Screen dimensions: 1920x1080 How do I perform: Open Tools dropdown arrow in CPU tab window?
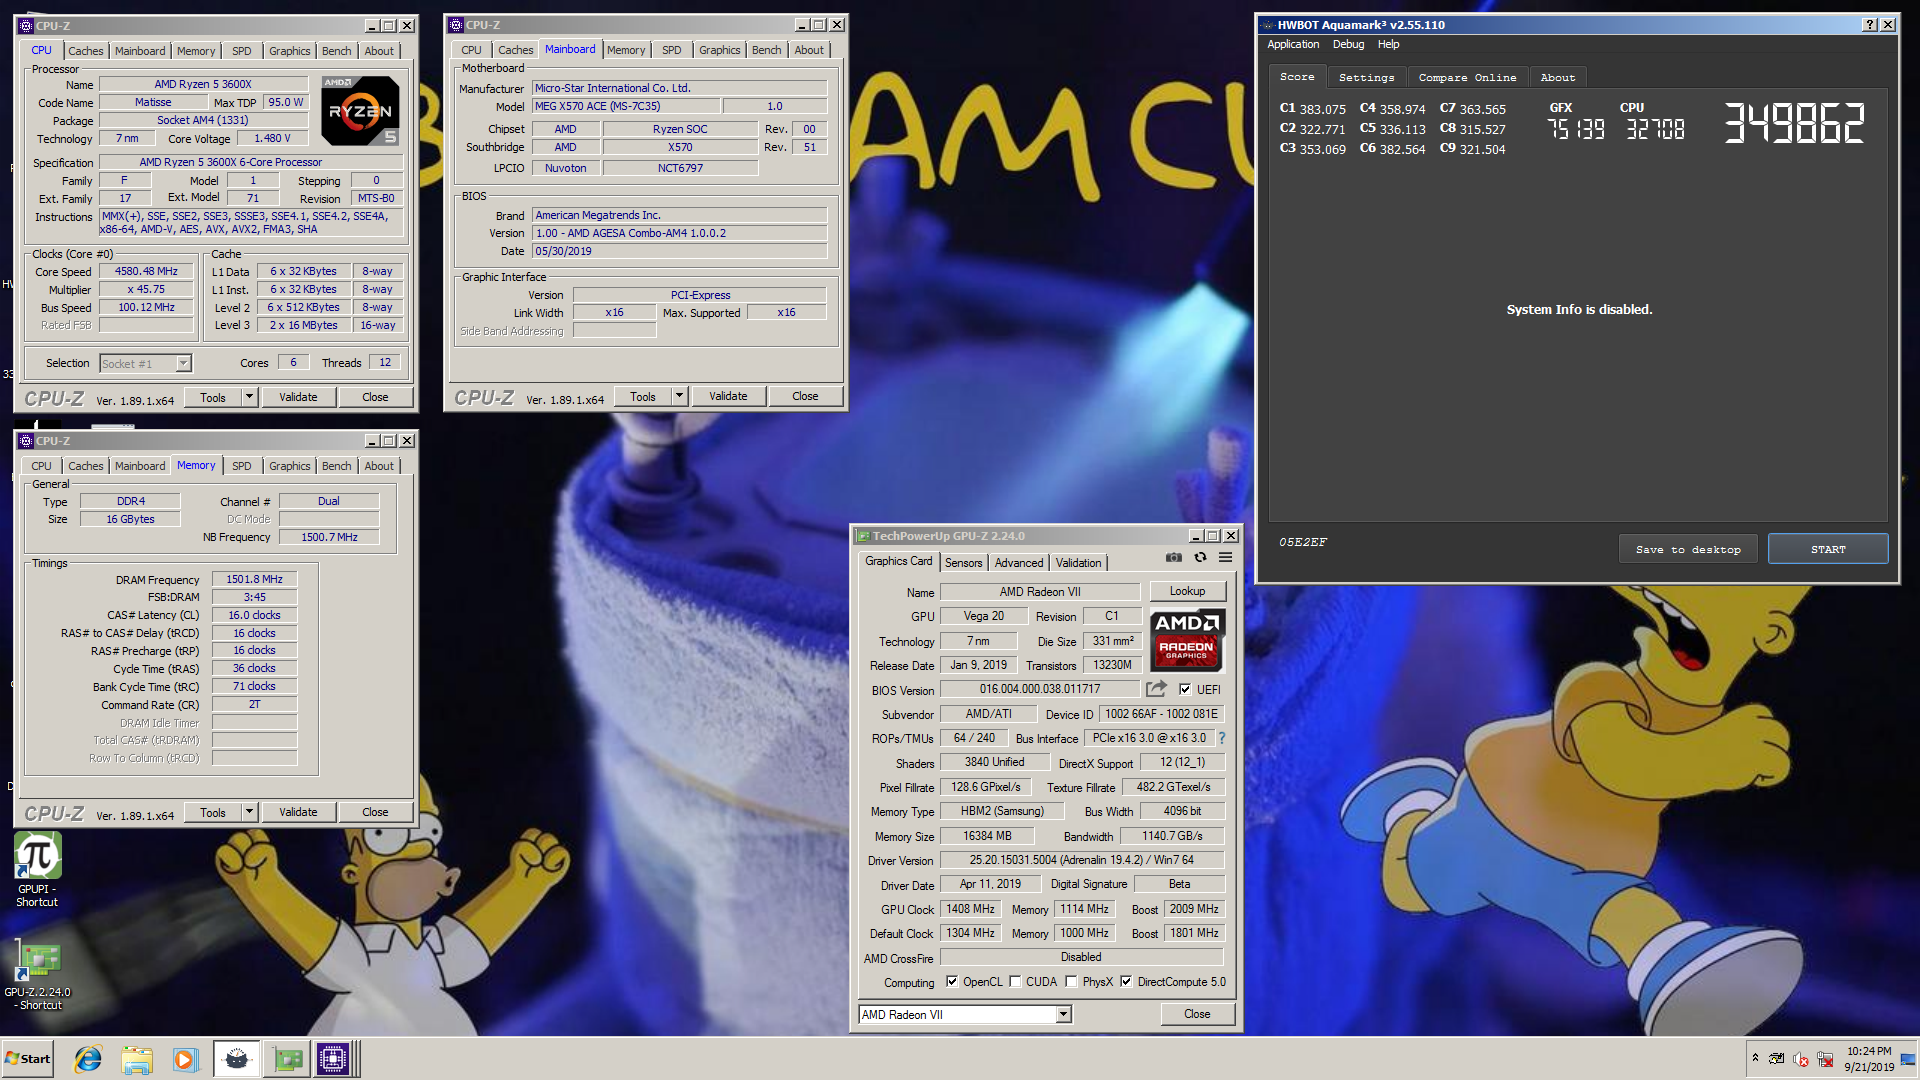[x=249, y=397]
